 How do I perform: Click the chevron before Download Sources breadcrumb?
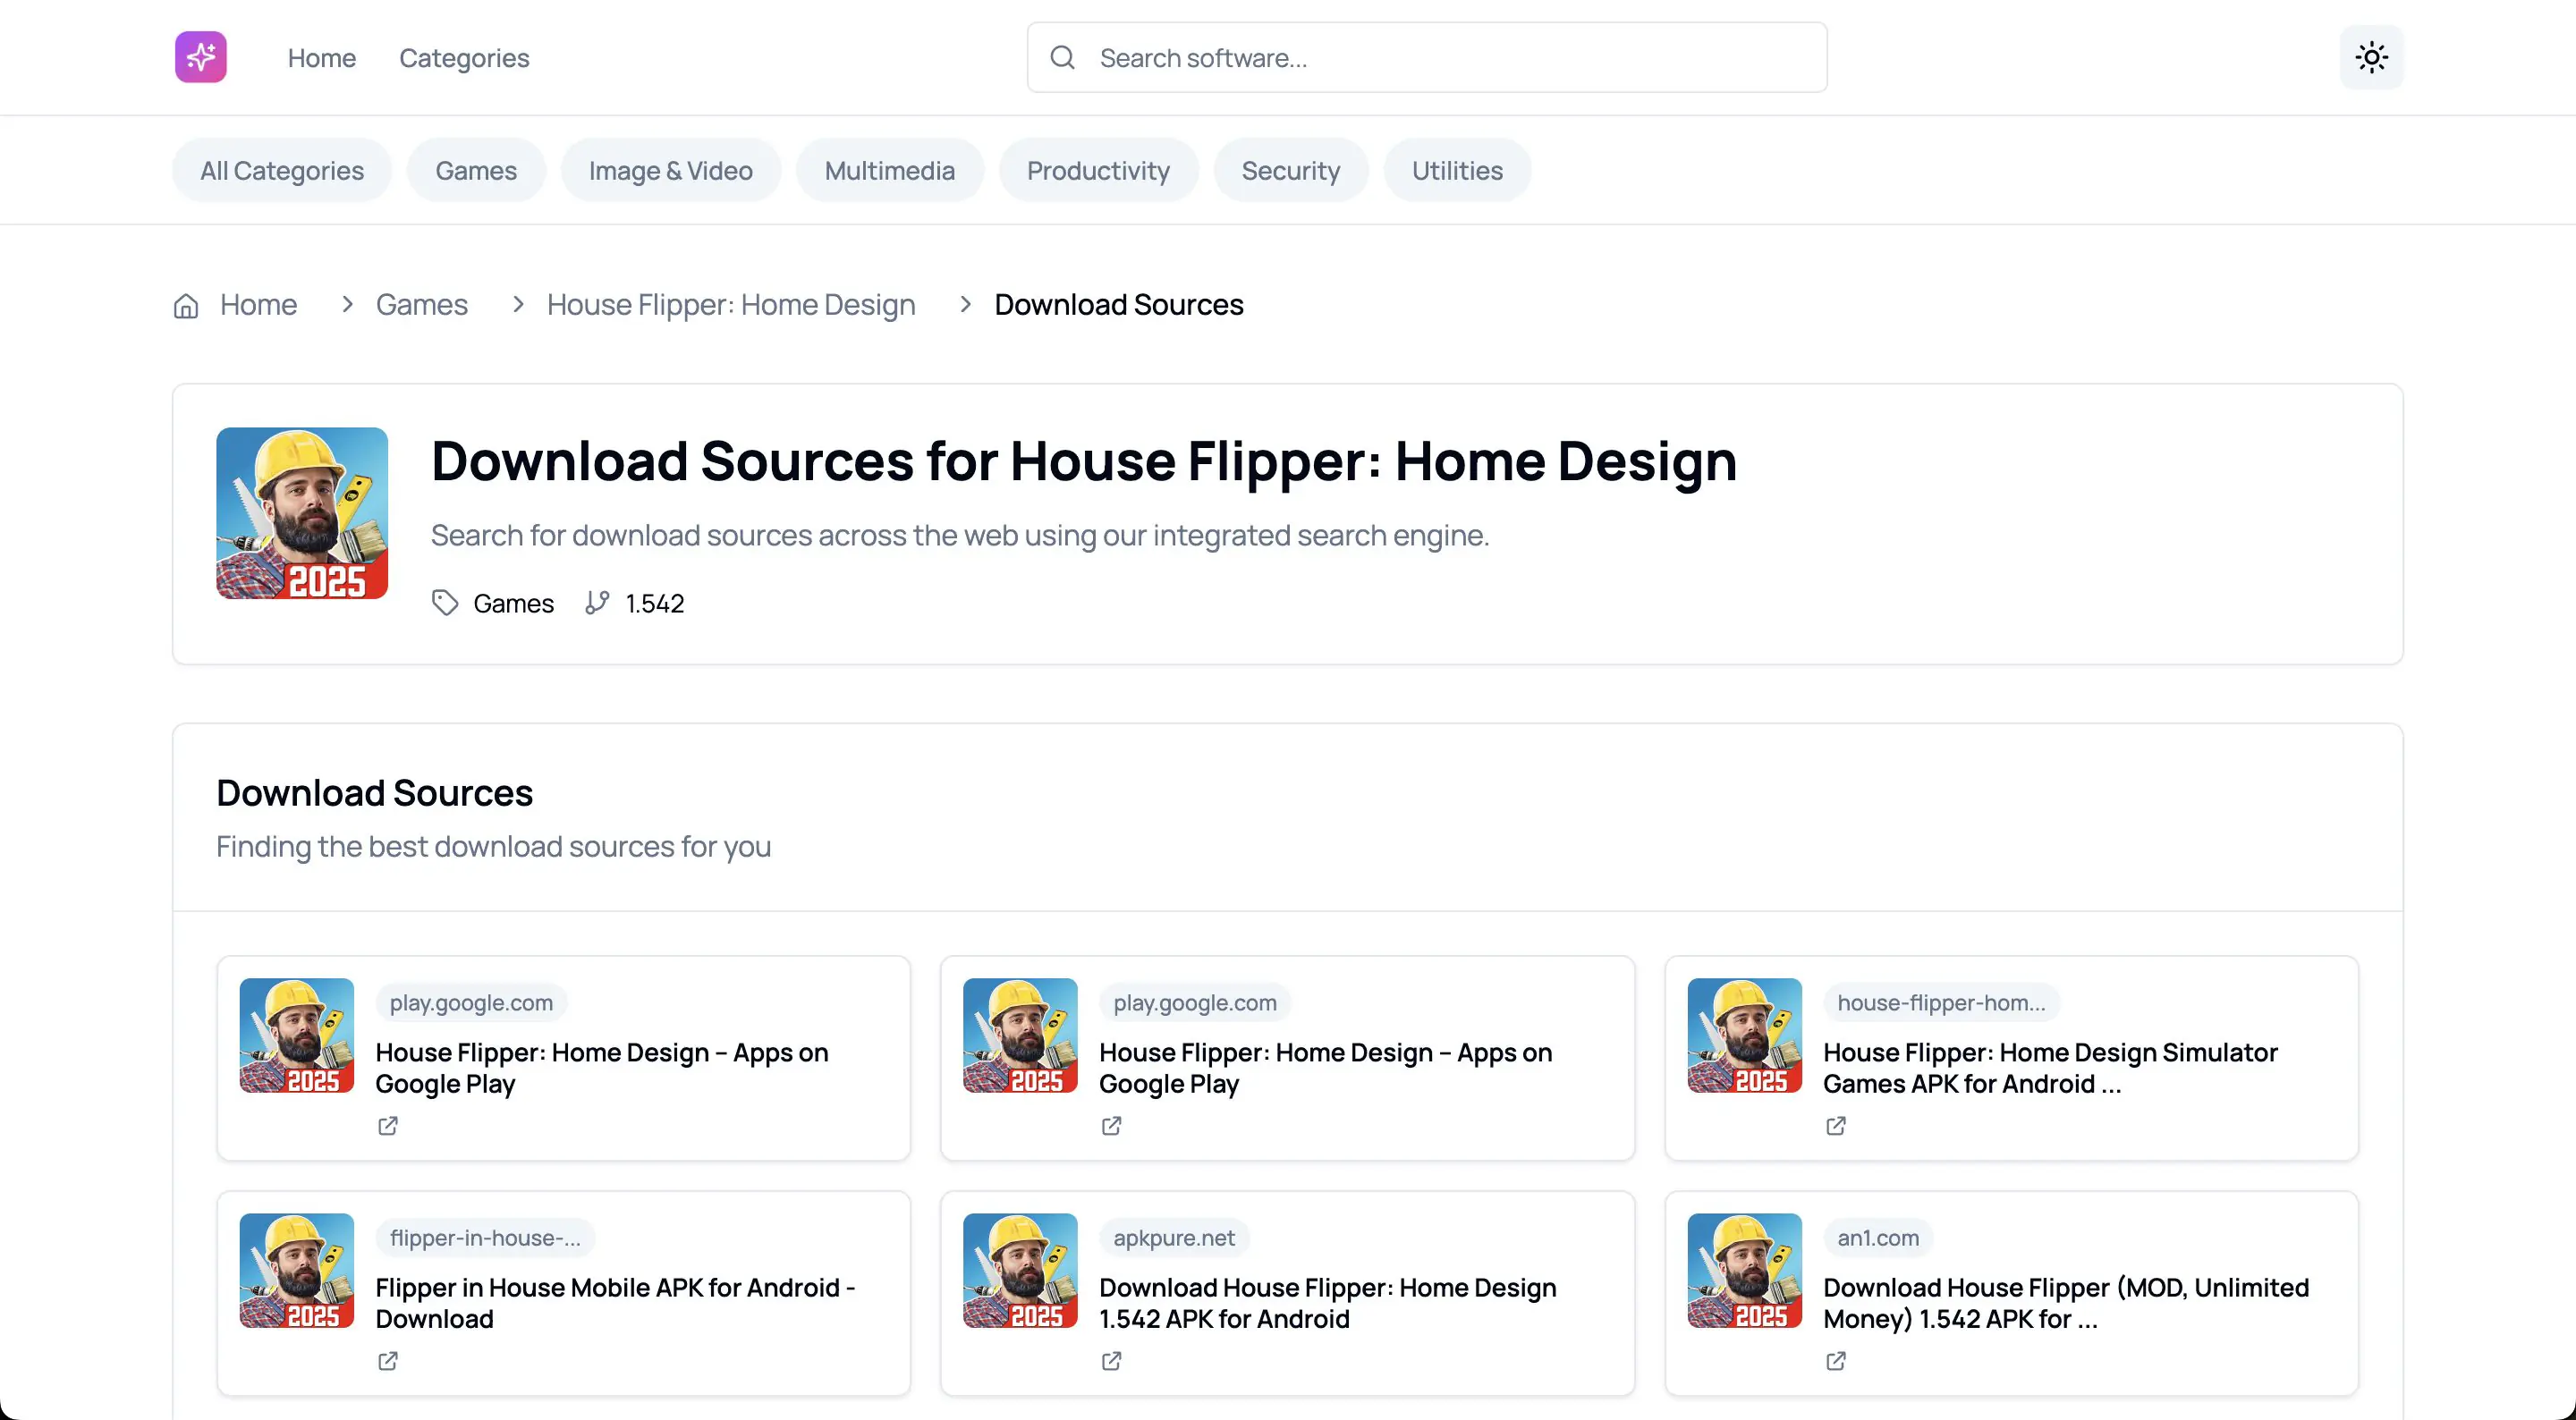click(x=965, y=304)
